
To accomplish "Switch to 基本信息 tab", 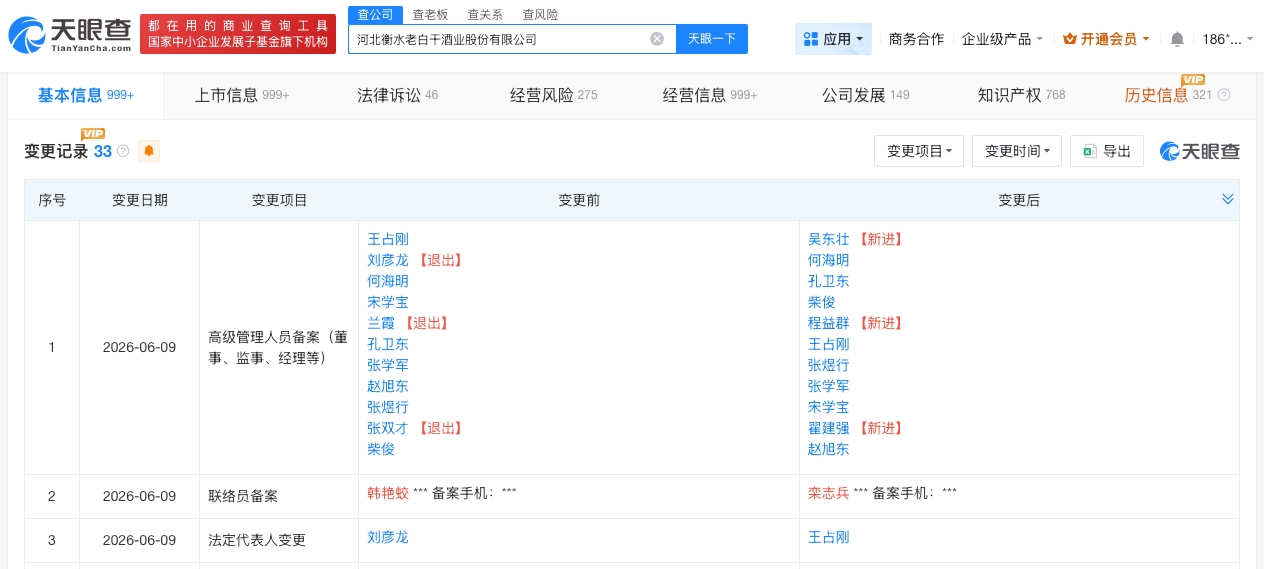I will 86,95.
